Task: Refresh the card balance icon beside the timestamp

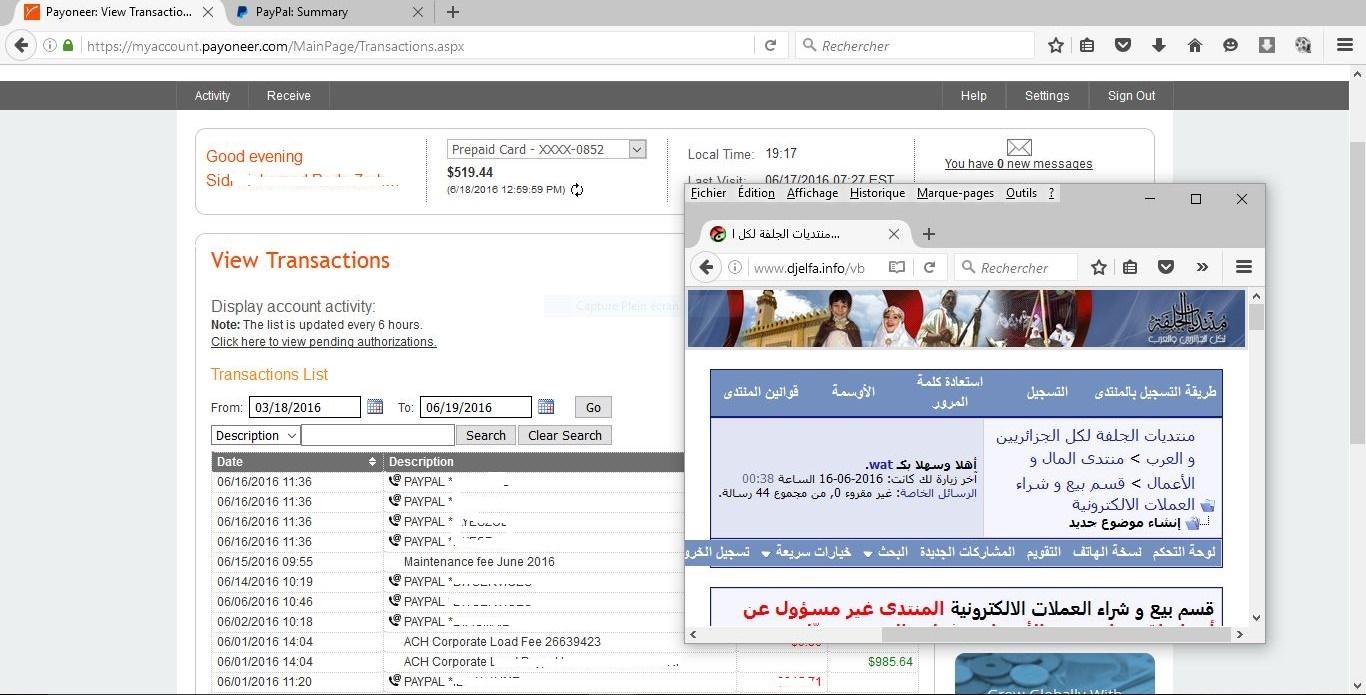Action: coord(577,190)
